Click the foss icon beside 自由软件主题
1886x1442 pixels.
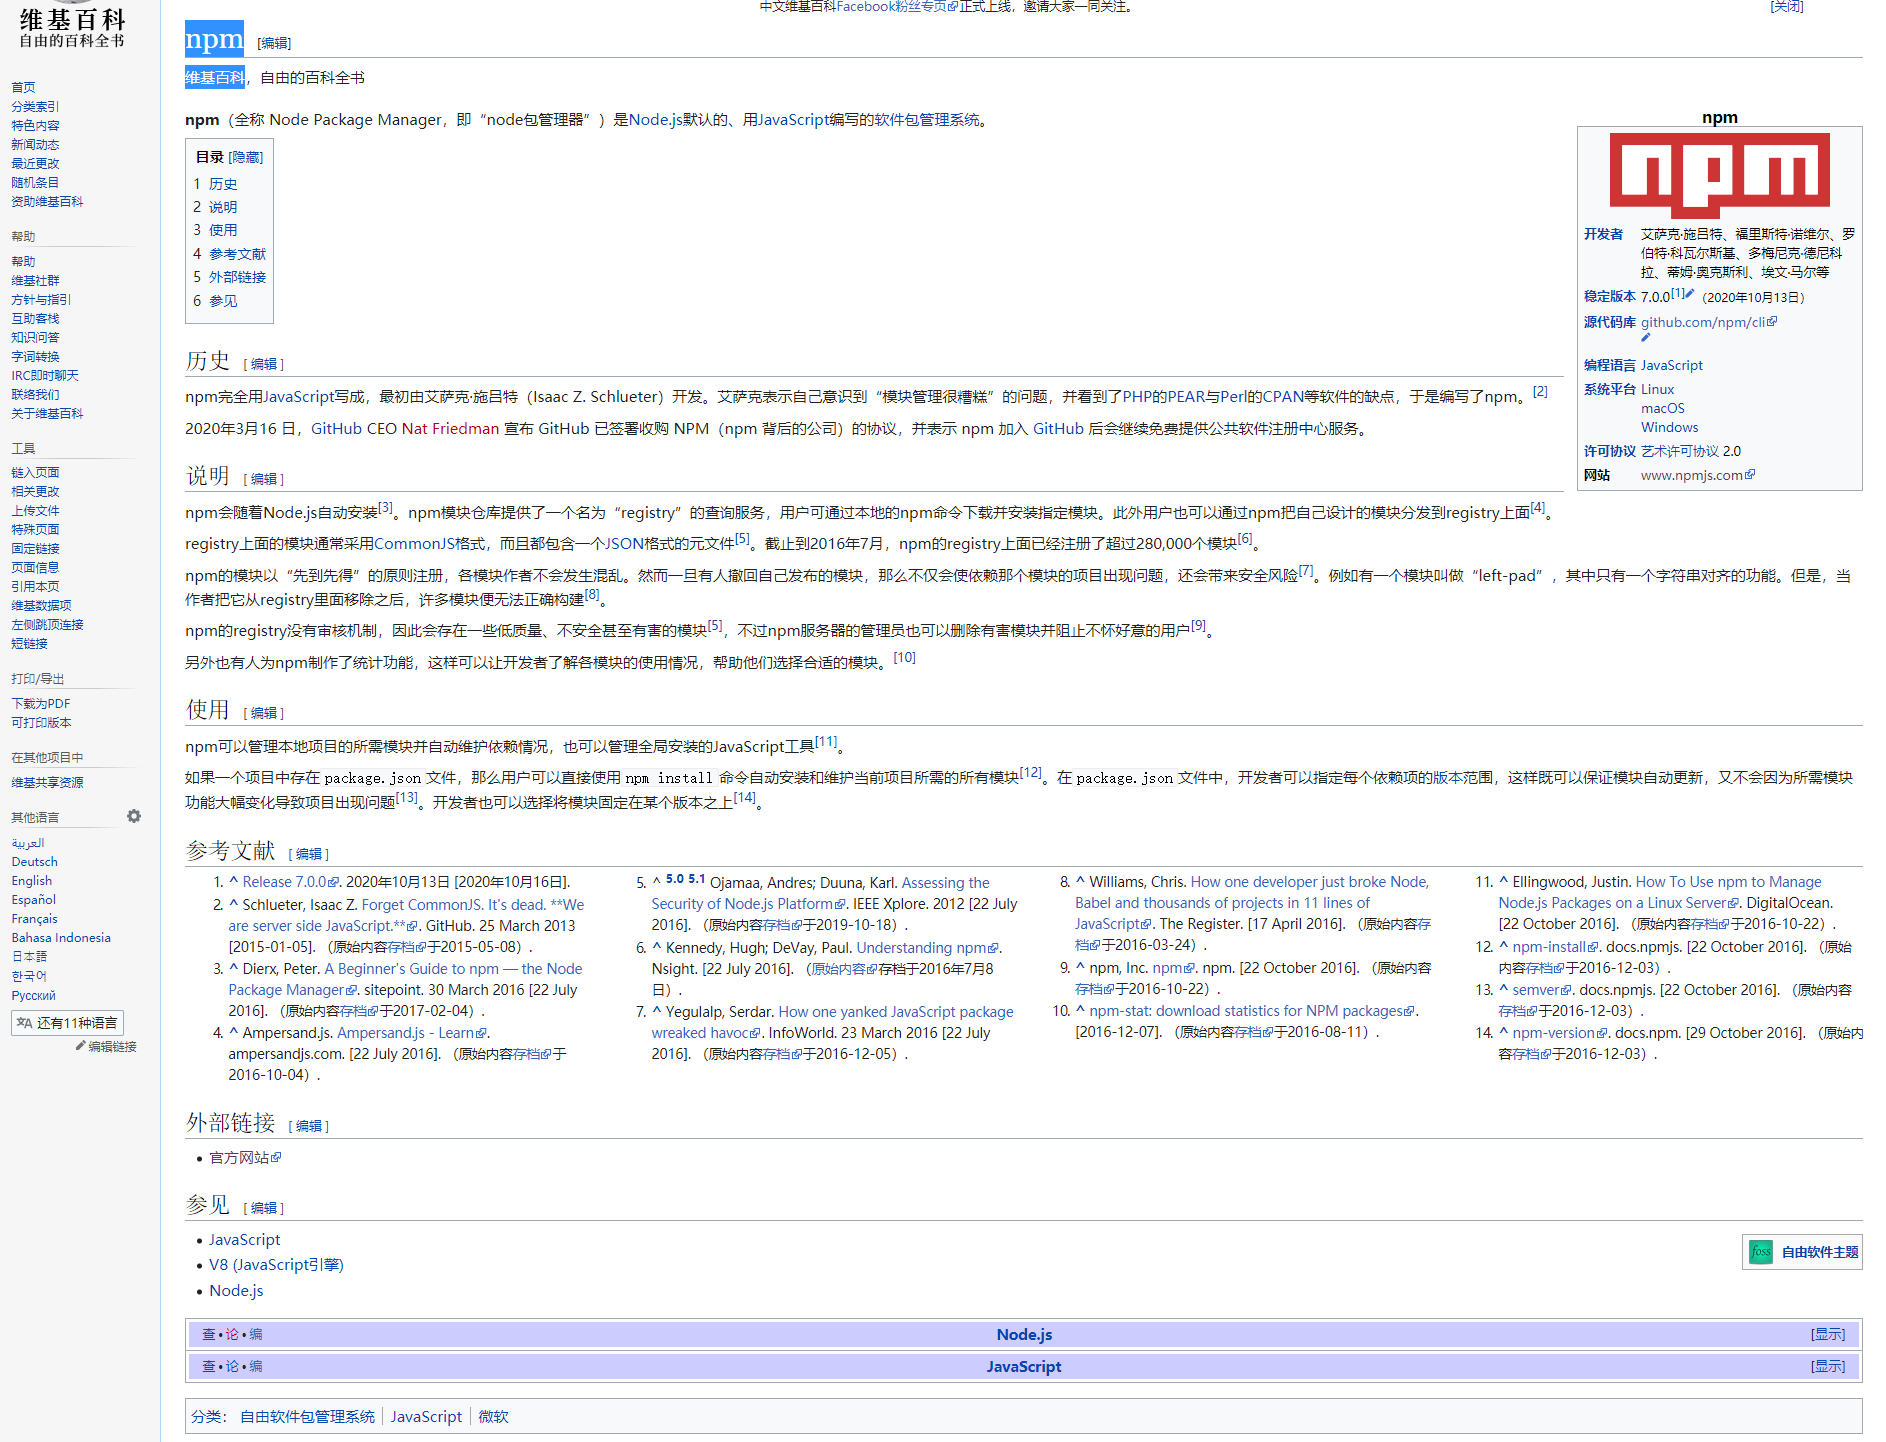[x=1761, y=1252]
